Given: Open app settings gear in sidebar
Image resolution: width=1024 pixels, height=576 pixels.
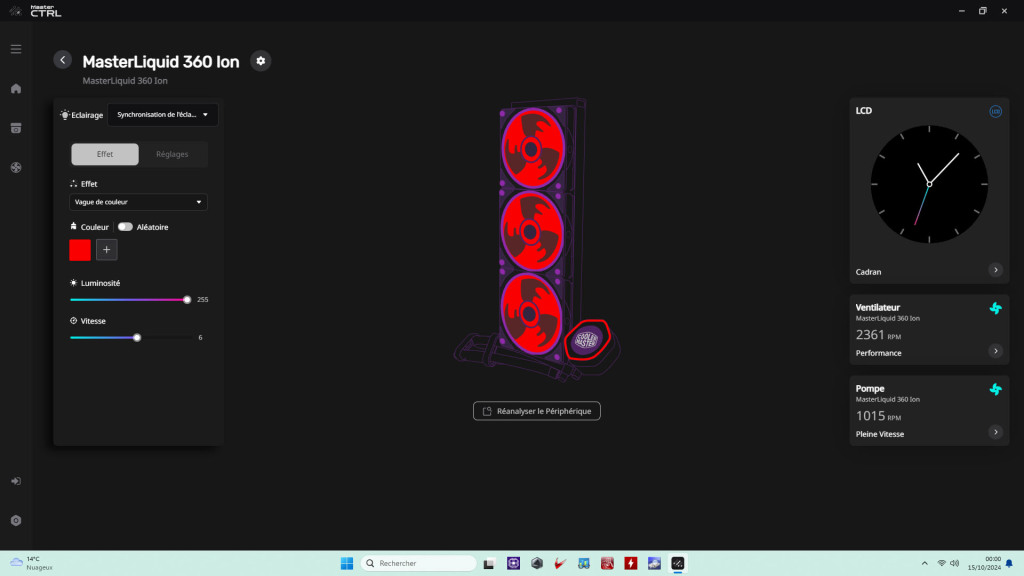Looking at the screenshot, I should [x=16, y=520].
